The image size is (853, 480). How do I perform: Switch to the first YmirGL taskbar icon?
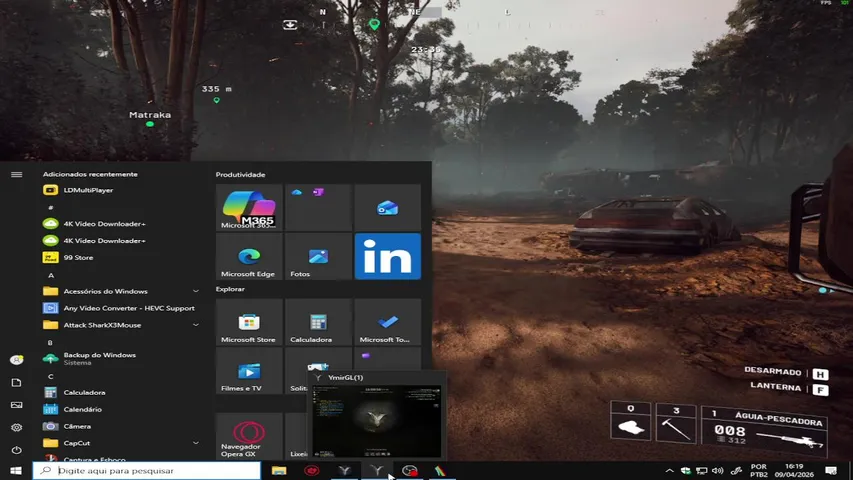pyautogui.click(x=344, y=471)
